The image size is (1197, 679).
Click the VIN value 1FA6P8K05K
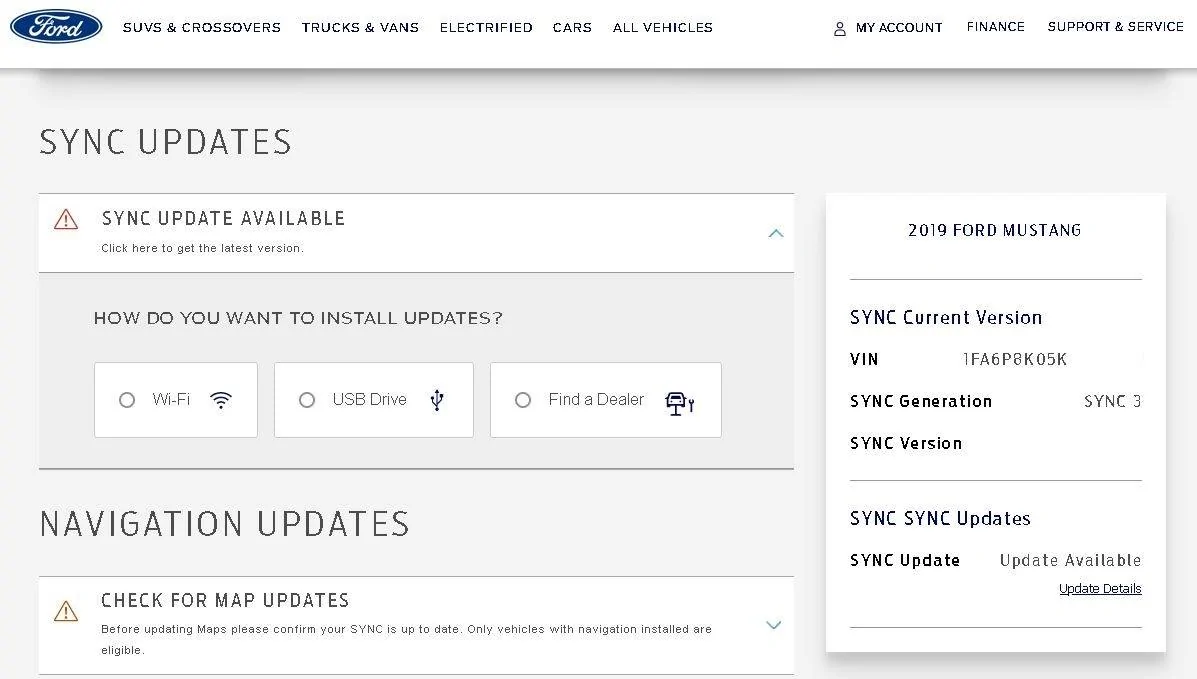click(1015, 359)
